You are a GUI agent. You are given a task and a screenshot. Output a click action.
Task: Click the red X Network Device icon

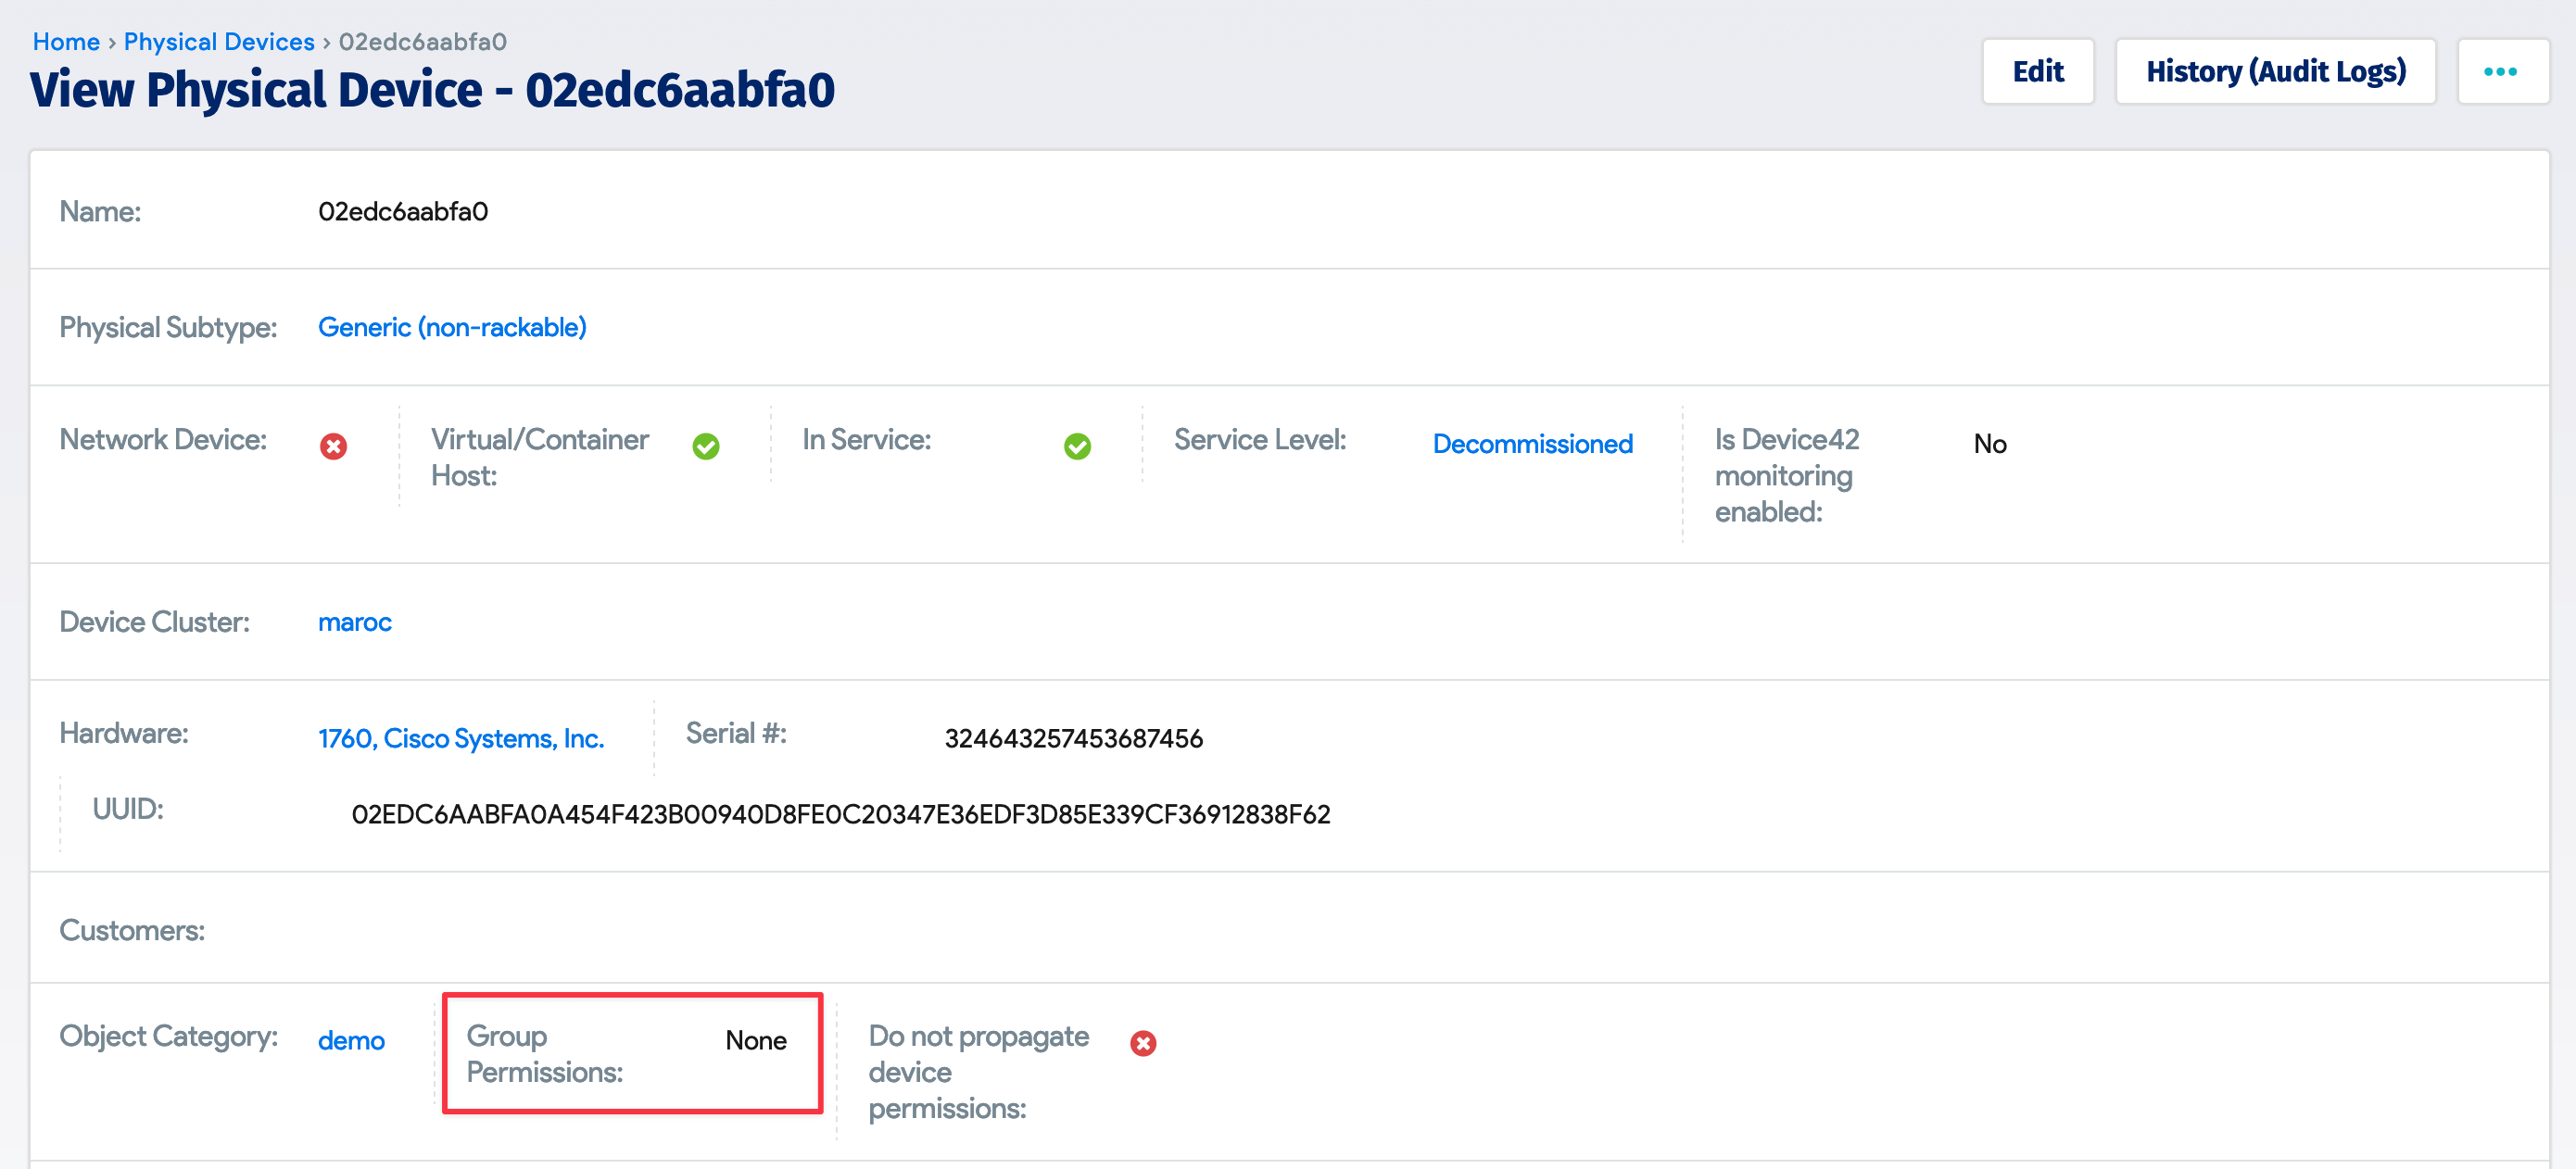coord(333,446)
